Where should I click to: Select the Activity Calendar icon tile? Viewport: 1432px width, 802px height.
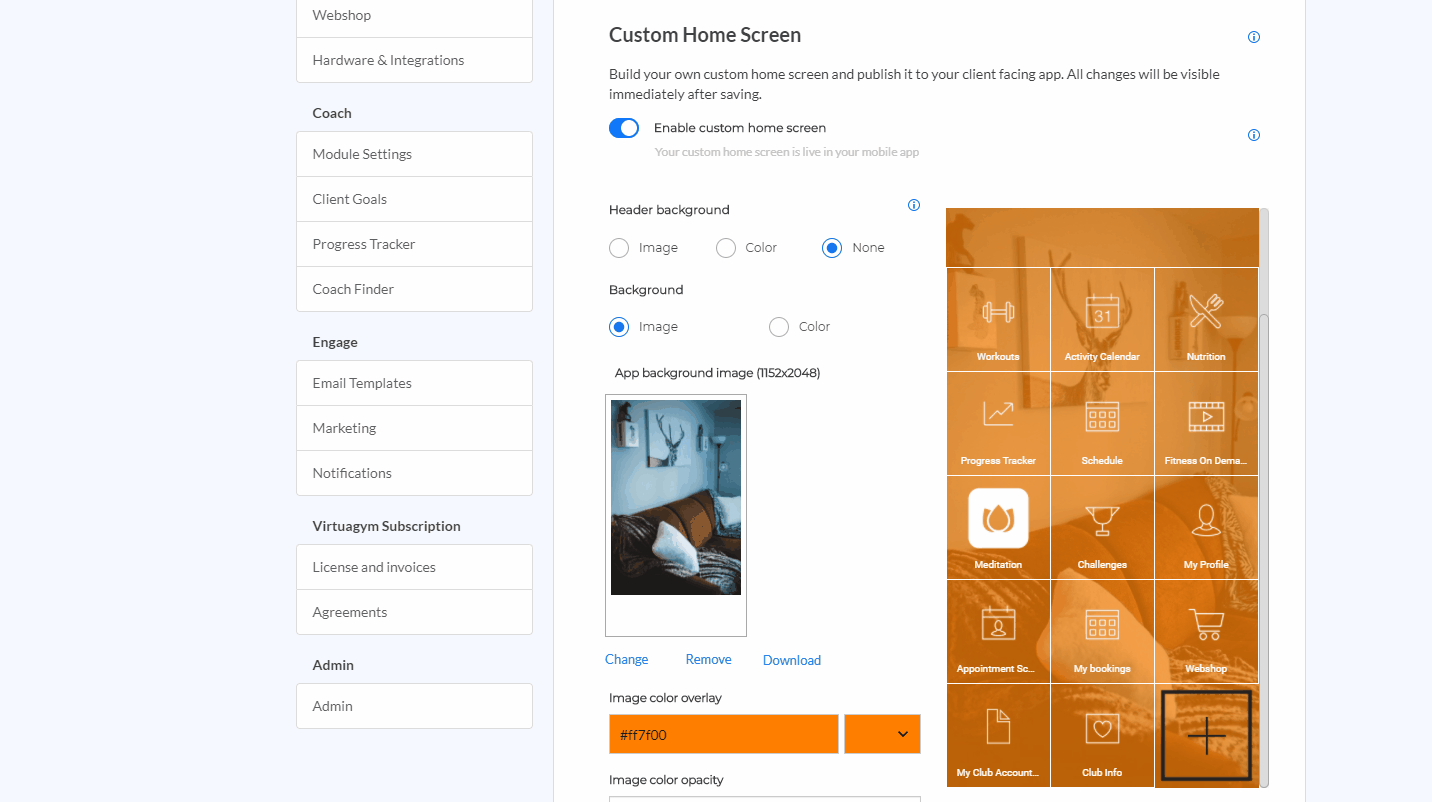coord(1102,319)
